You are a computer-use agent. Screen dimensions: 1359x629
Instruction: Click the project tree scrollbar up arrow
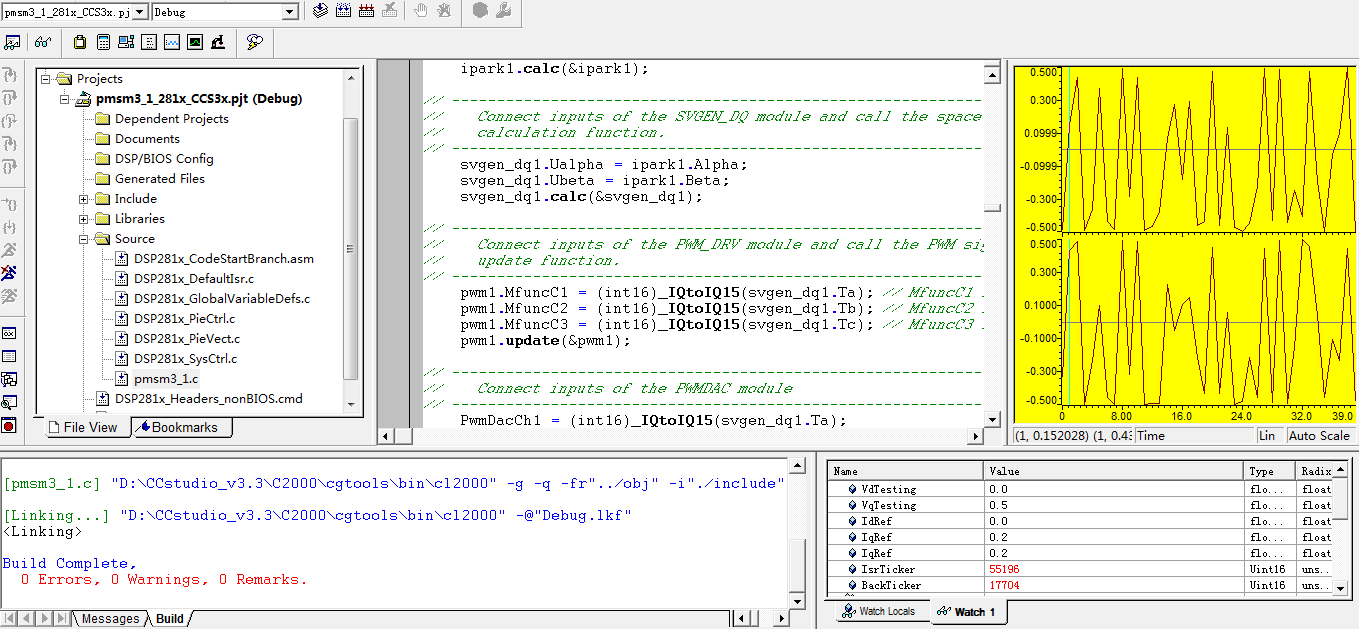(350, 77)
